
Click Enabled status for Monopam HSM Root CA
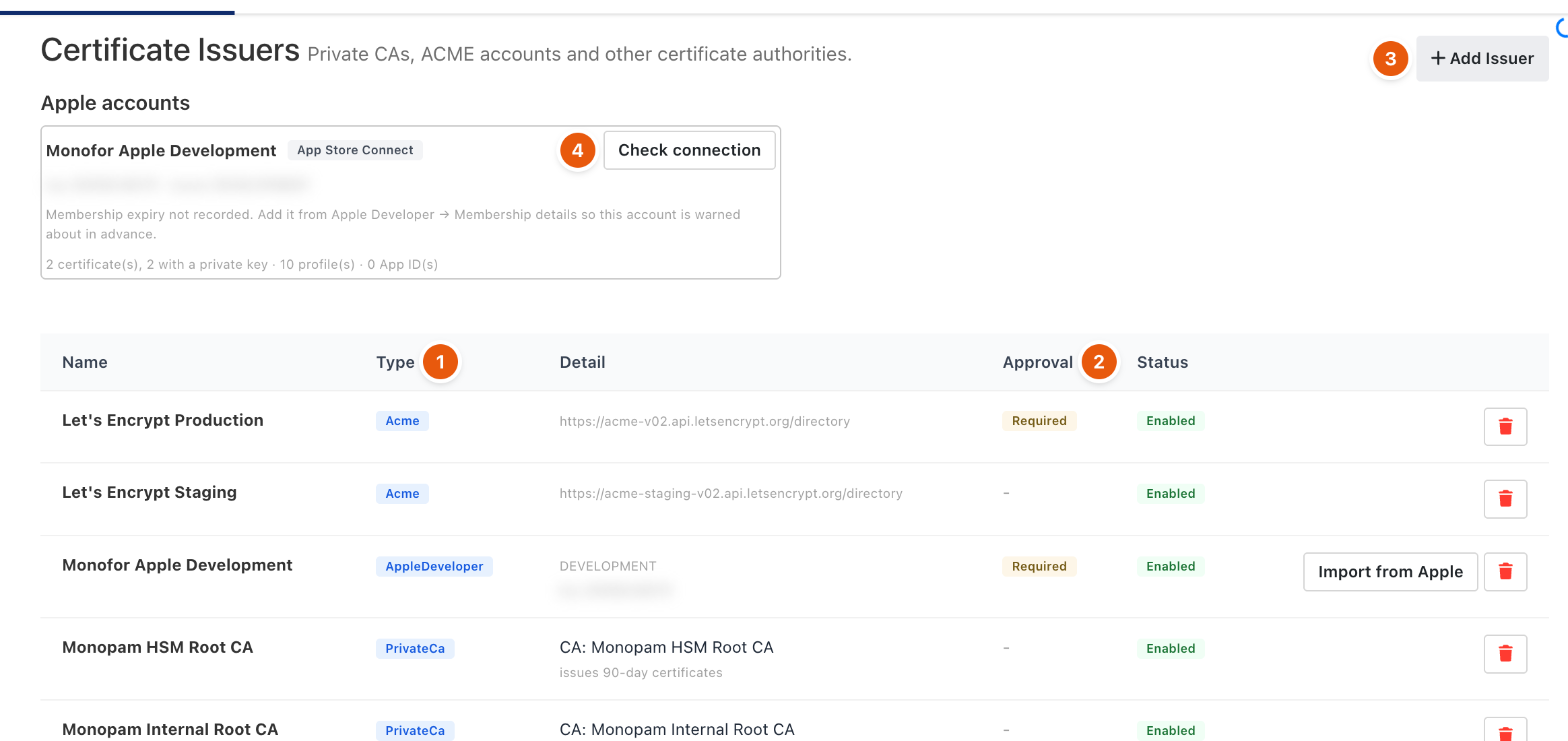1171,648
